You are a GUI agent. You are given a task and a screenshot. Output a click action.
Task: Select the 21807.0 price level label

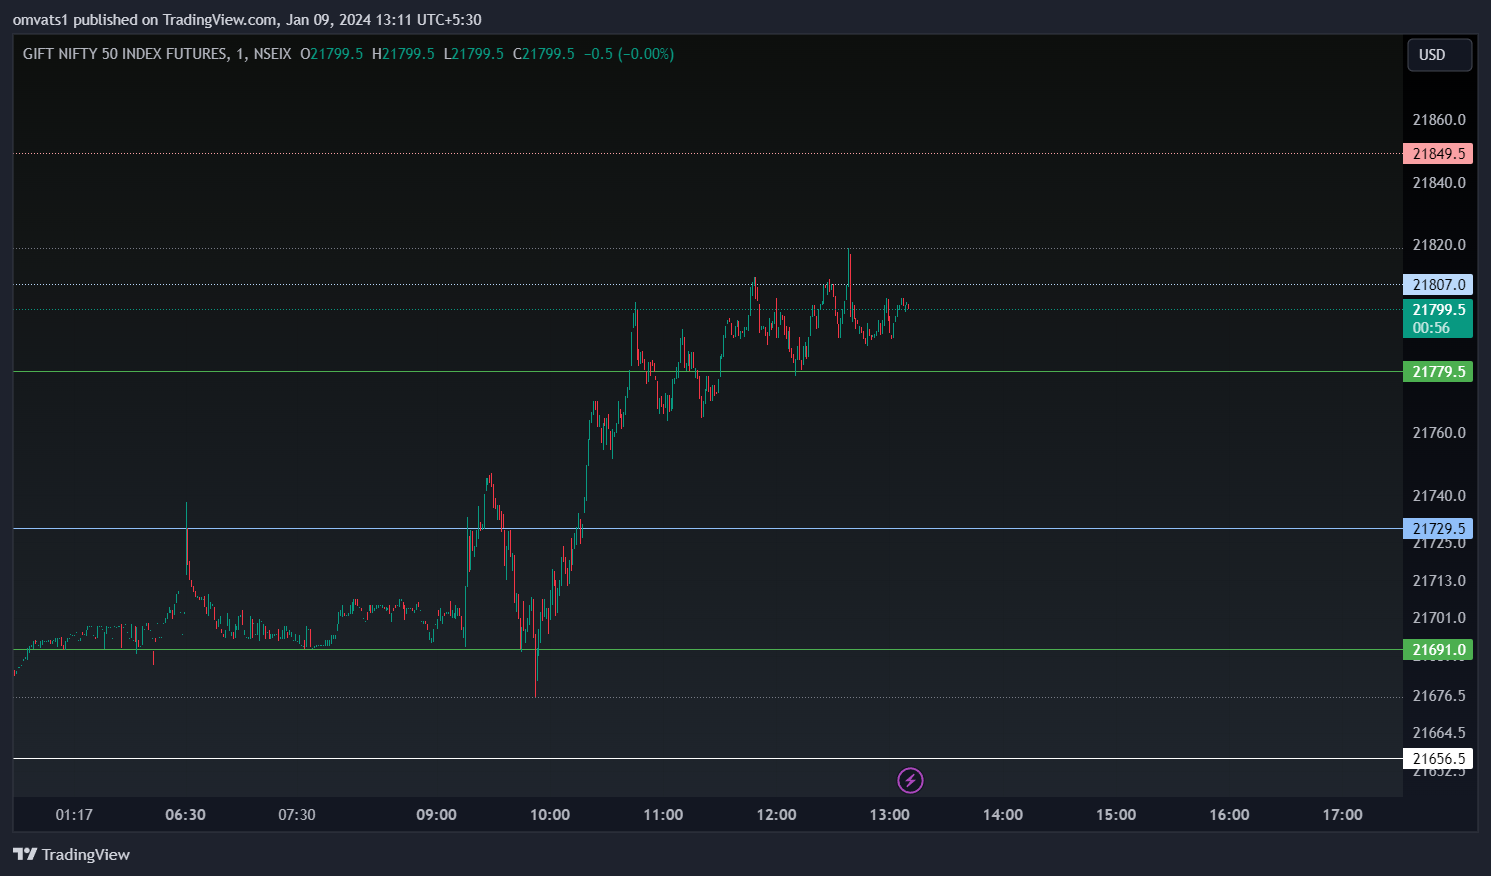pyautogui.click(x=1438, y=285)
